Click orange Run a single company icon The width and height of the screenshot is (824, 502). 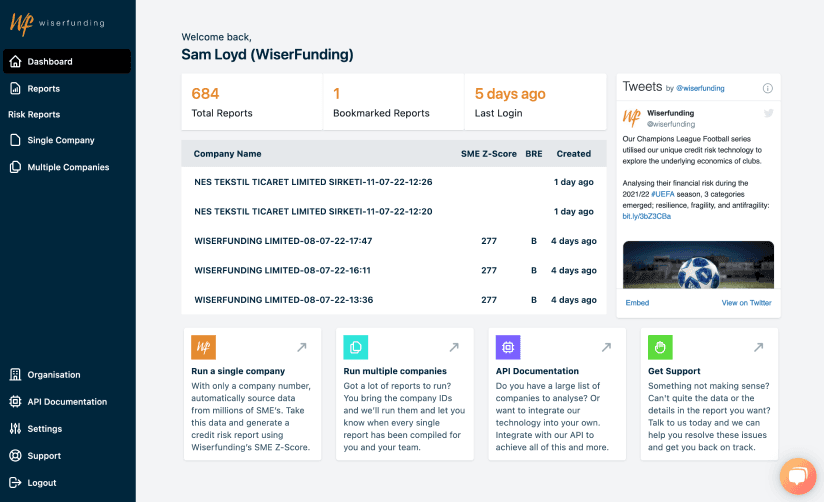point(203,347)
